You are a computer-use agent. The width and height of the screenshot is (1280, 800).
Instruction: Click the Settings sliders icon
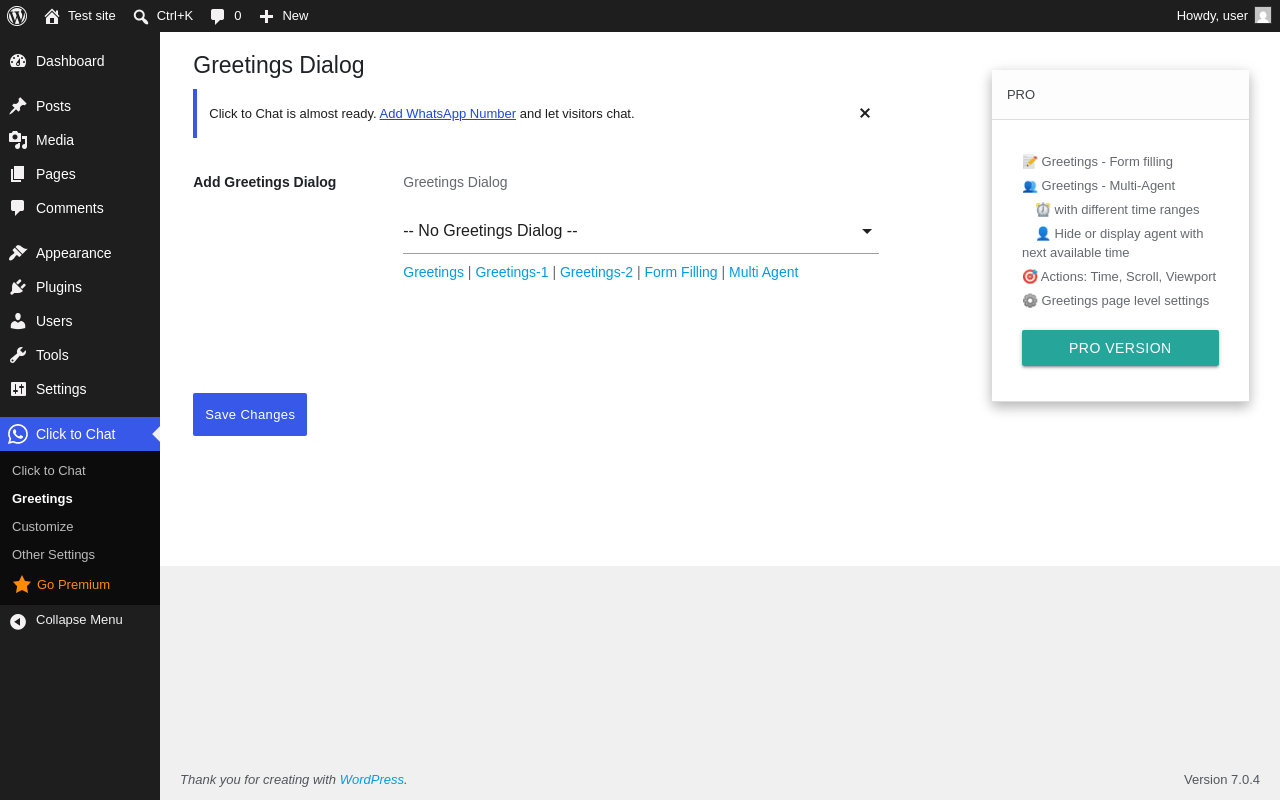[x=18, y=389]
